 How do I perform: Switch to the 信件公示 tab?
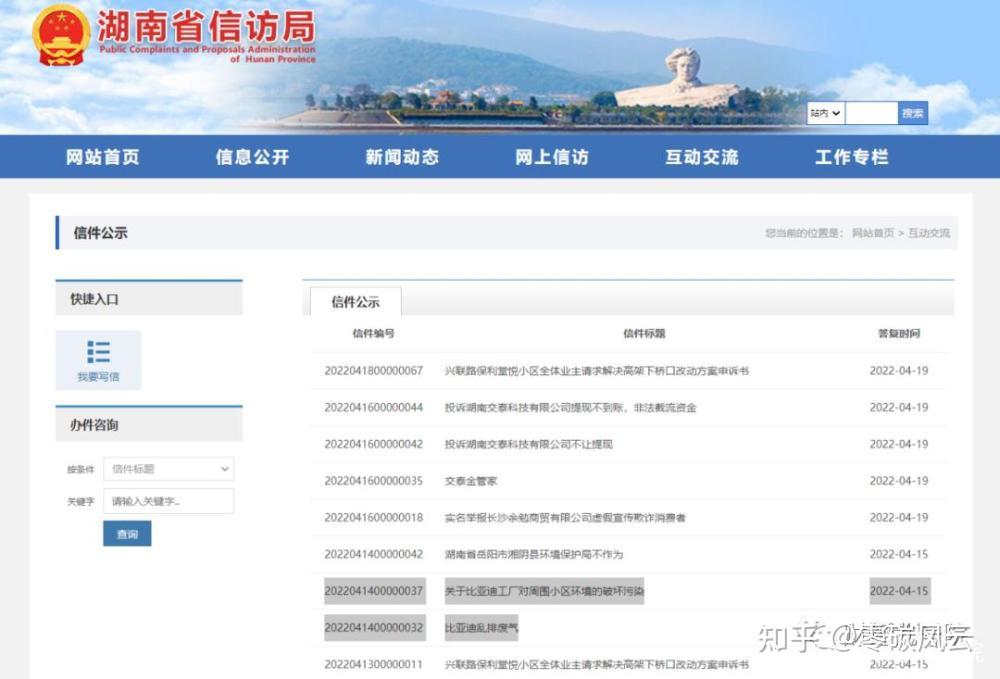click(x=354, y=301)
